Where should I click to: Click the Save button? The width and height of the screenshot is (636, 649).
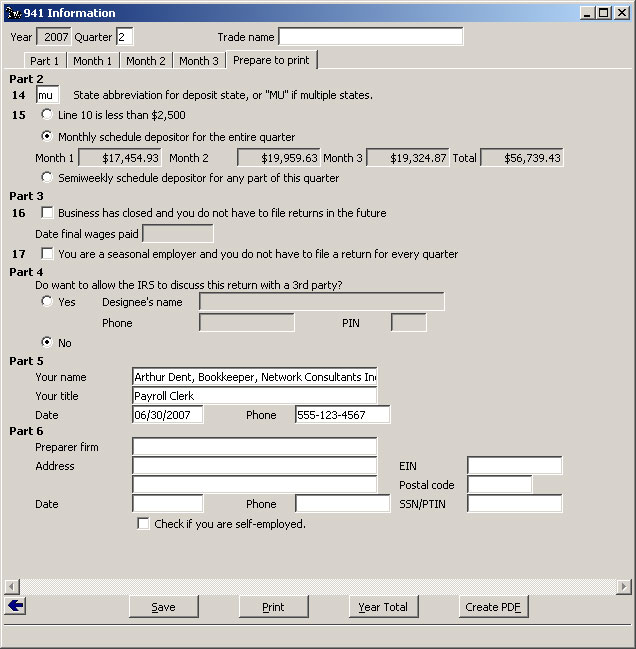click(x=163, y=607)
